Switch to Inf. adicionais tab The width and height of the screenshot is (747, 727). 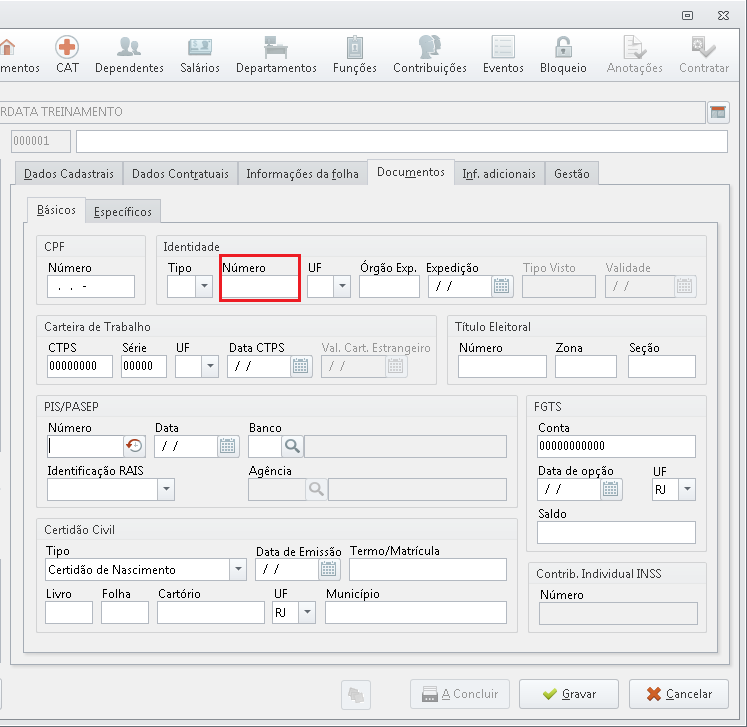tap(499, 174)
